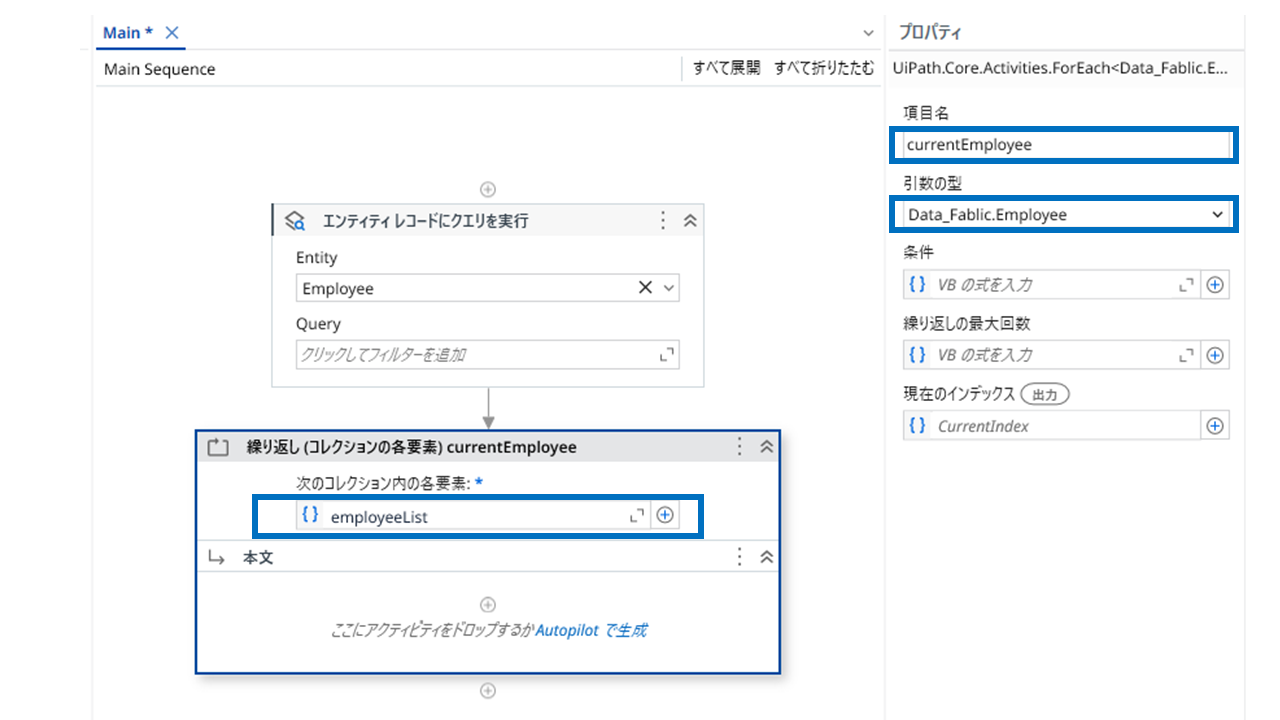1280x720 pixels.
Task: Open the Body section three-dot menu
Action: coord(740,557)
